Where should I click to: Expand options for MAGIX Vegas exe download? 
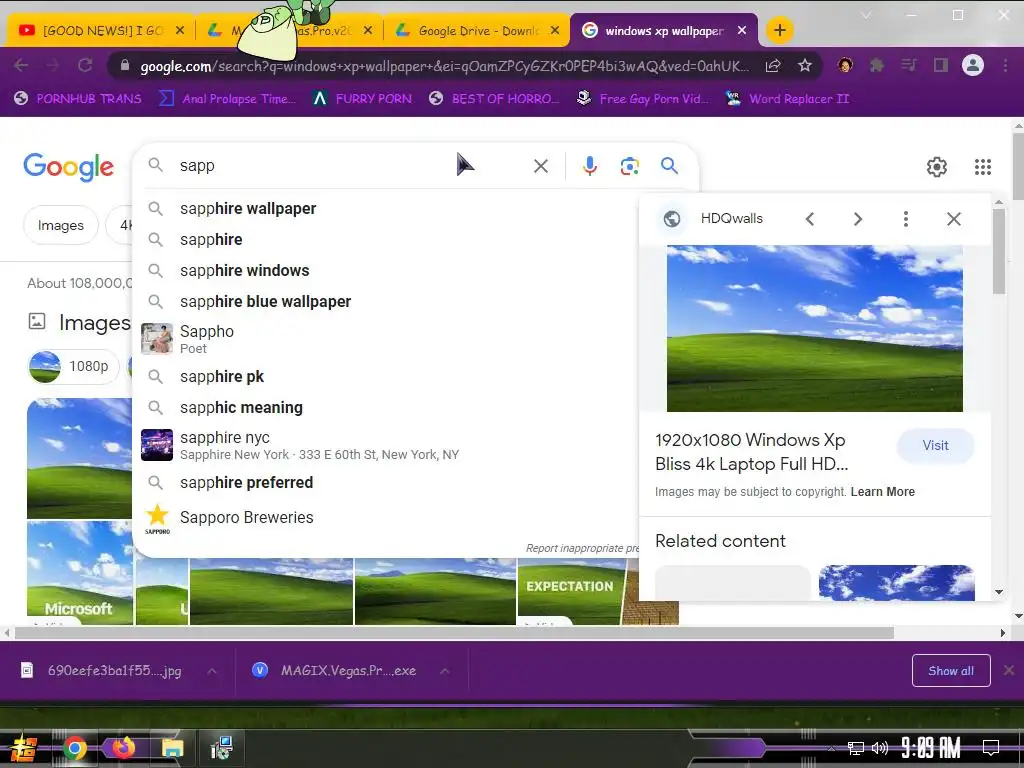(x=445, y=671)
